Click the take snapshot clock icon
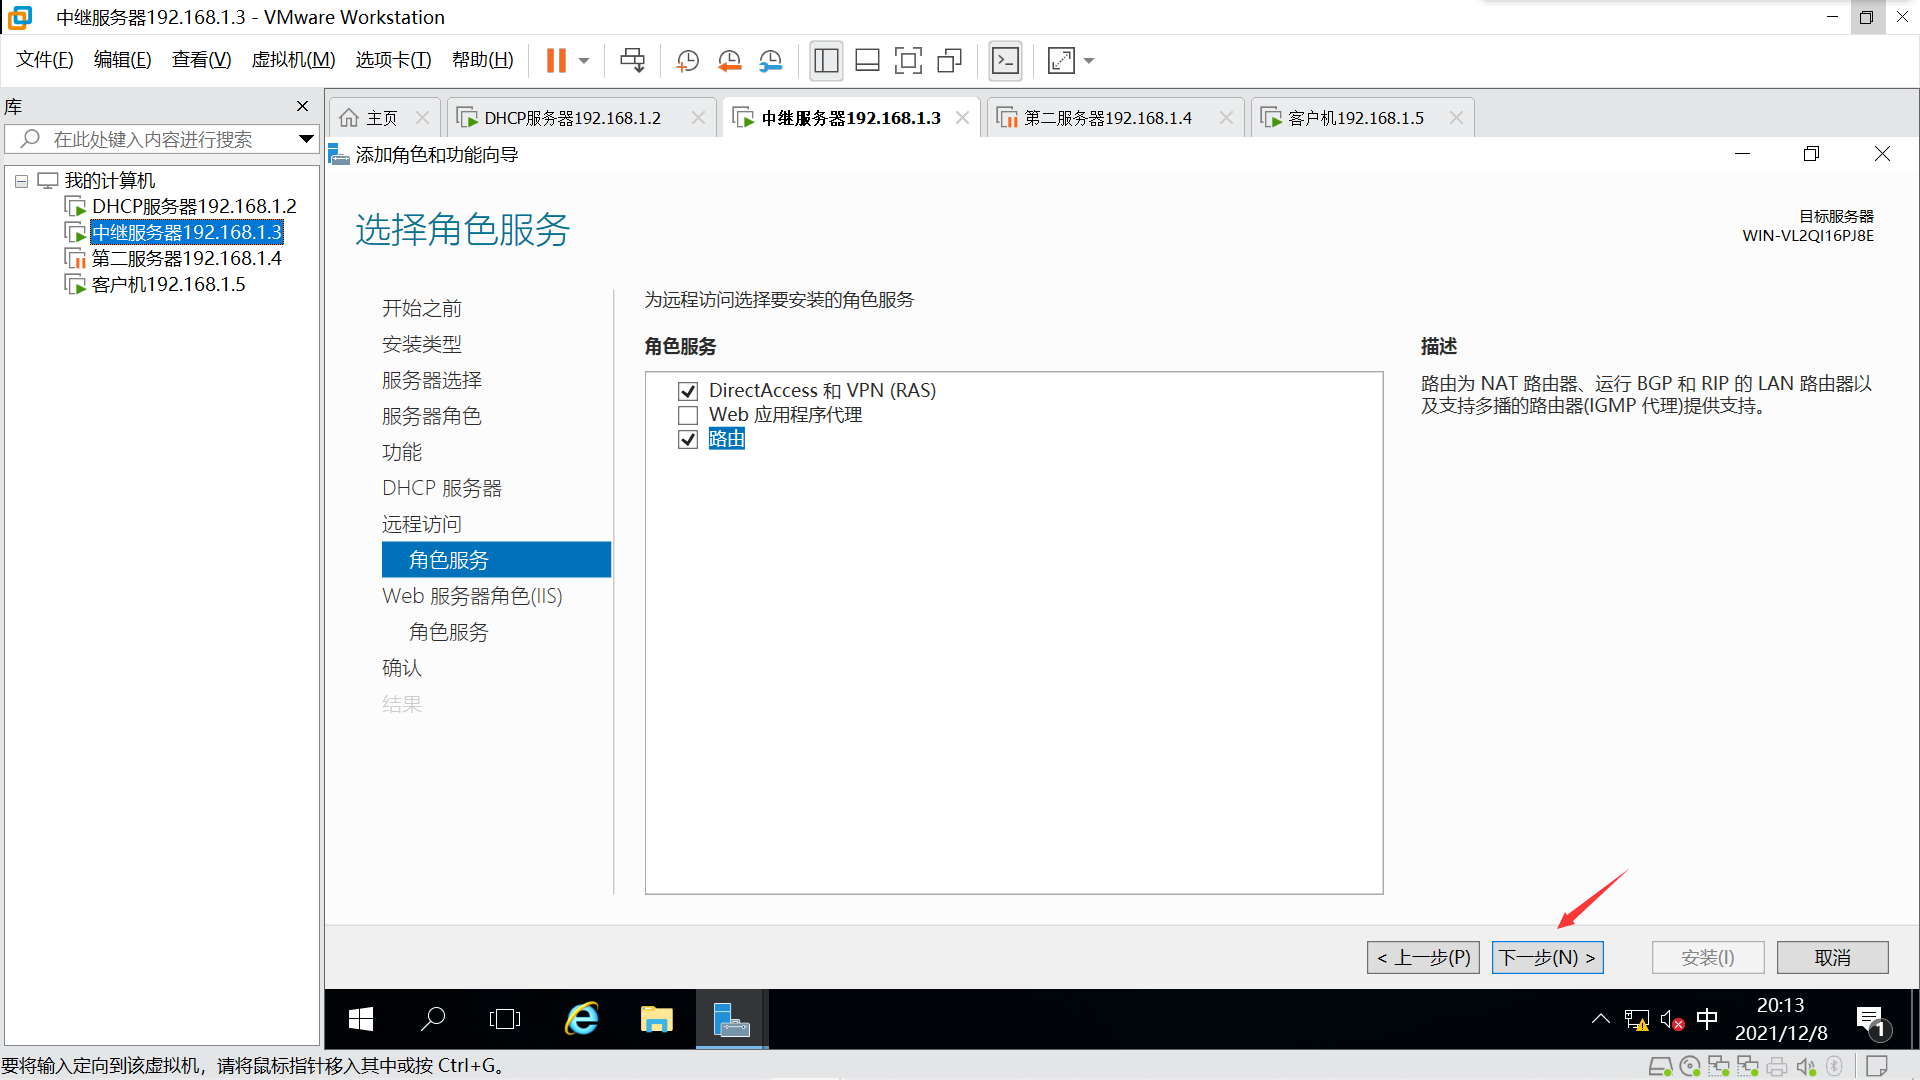1920x1080 pixels. pos(687,61)
